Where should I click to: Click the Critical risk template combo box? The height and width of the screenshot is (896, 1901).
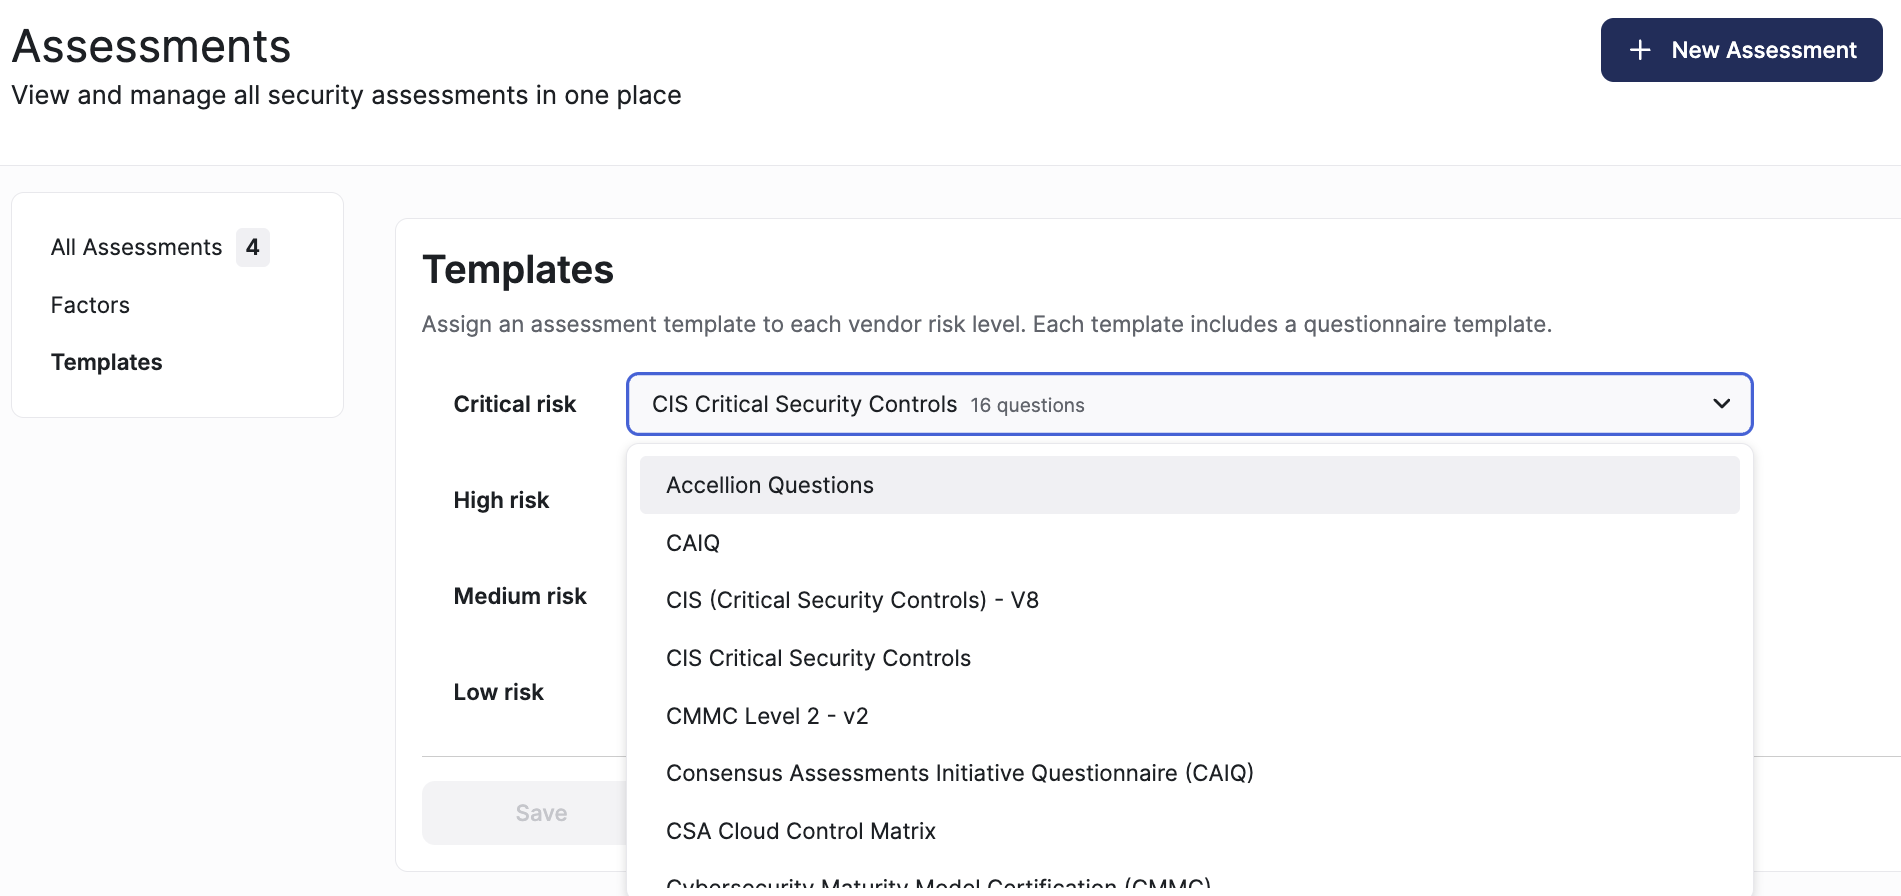pos(1189,404)
